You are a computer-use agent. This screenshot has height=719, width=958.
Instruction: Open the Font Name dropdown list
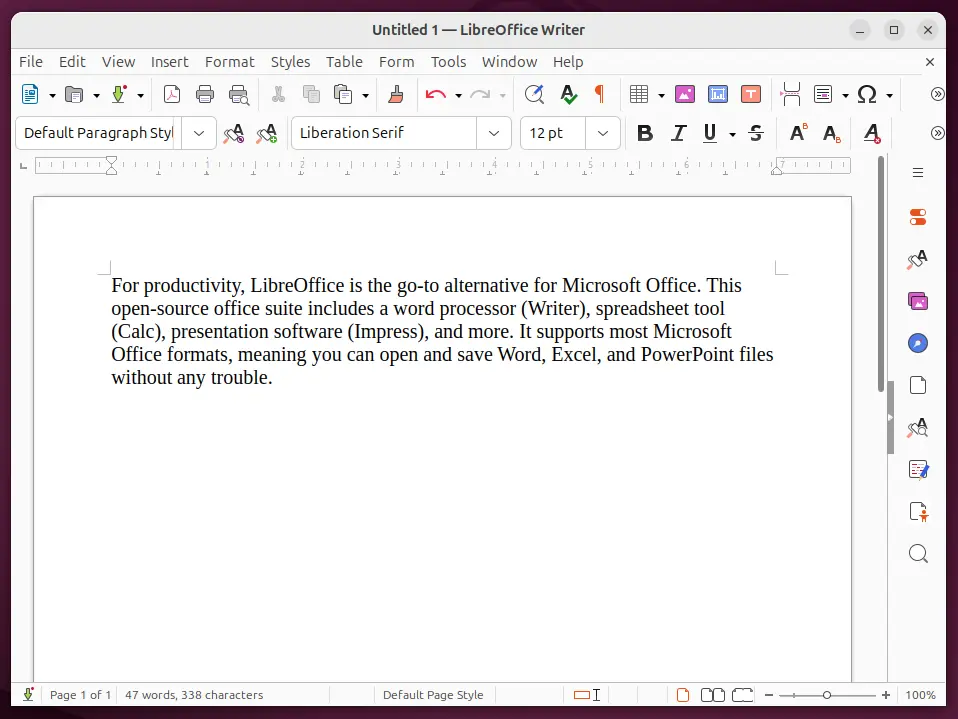pos(494,133)
